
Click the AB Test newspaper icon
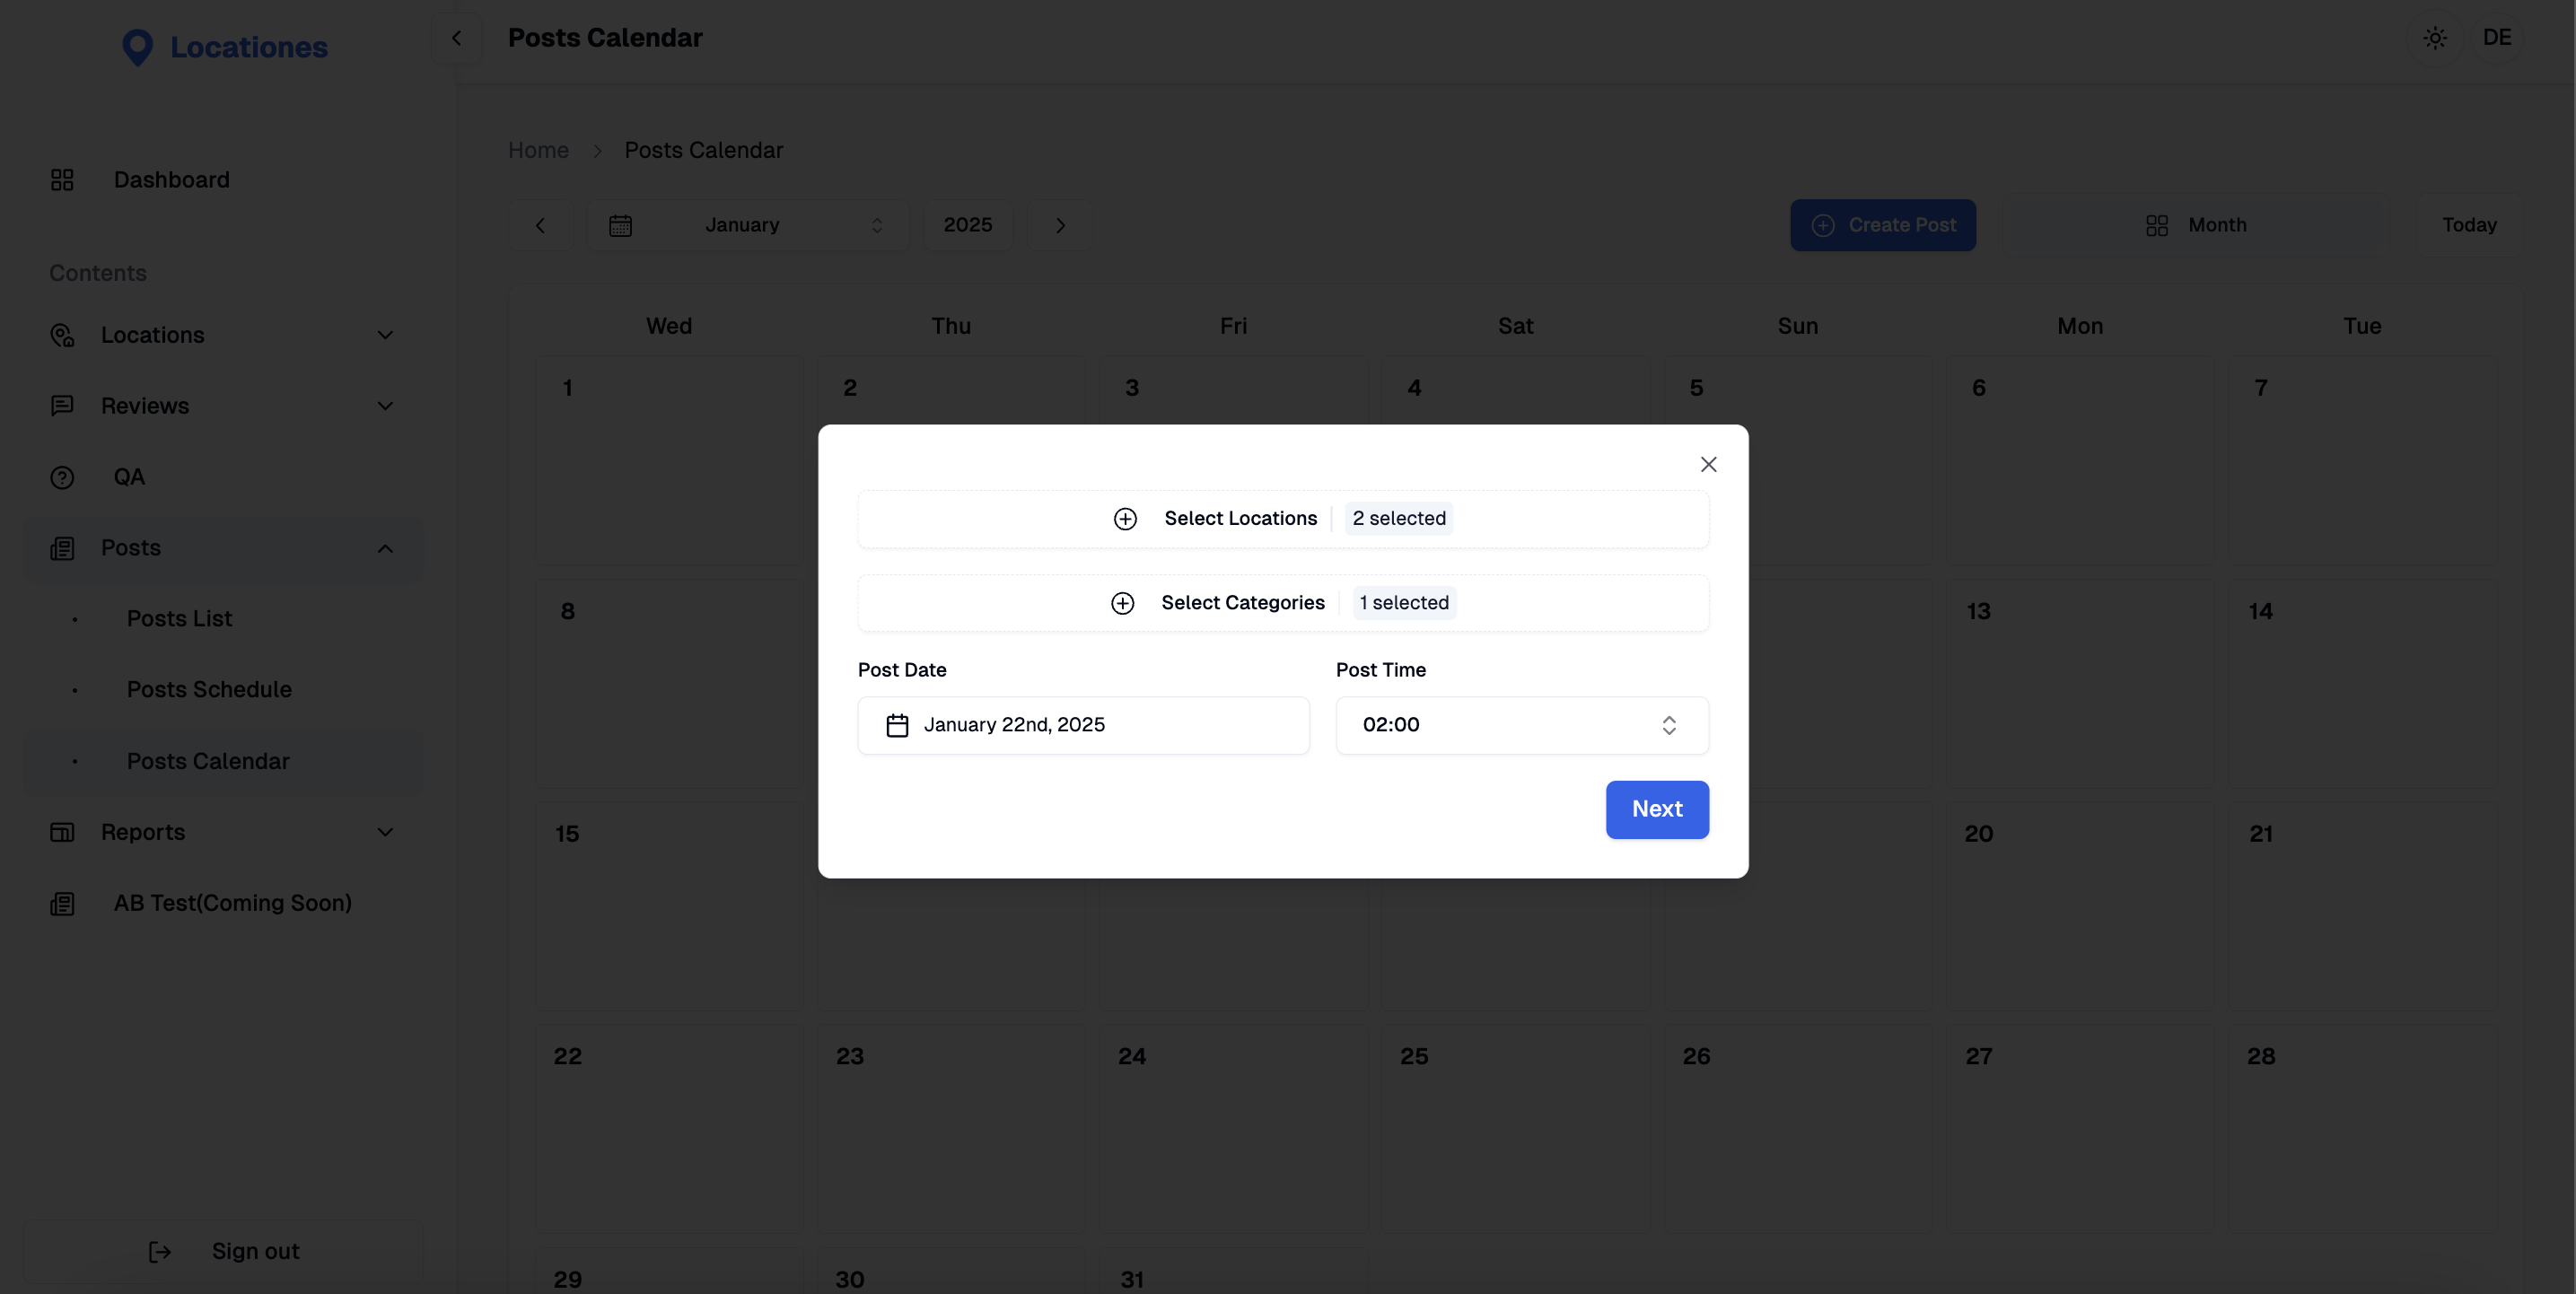tap(62, 904)
